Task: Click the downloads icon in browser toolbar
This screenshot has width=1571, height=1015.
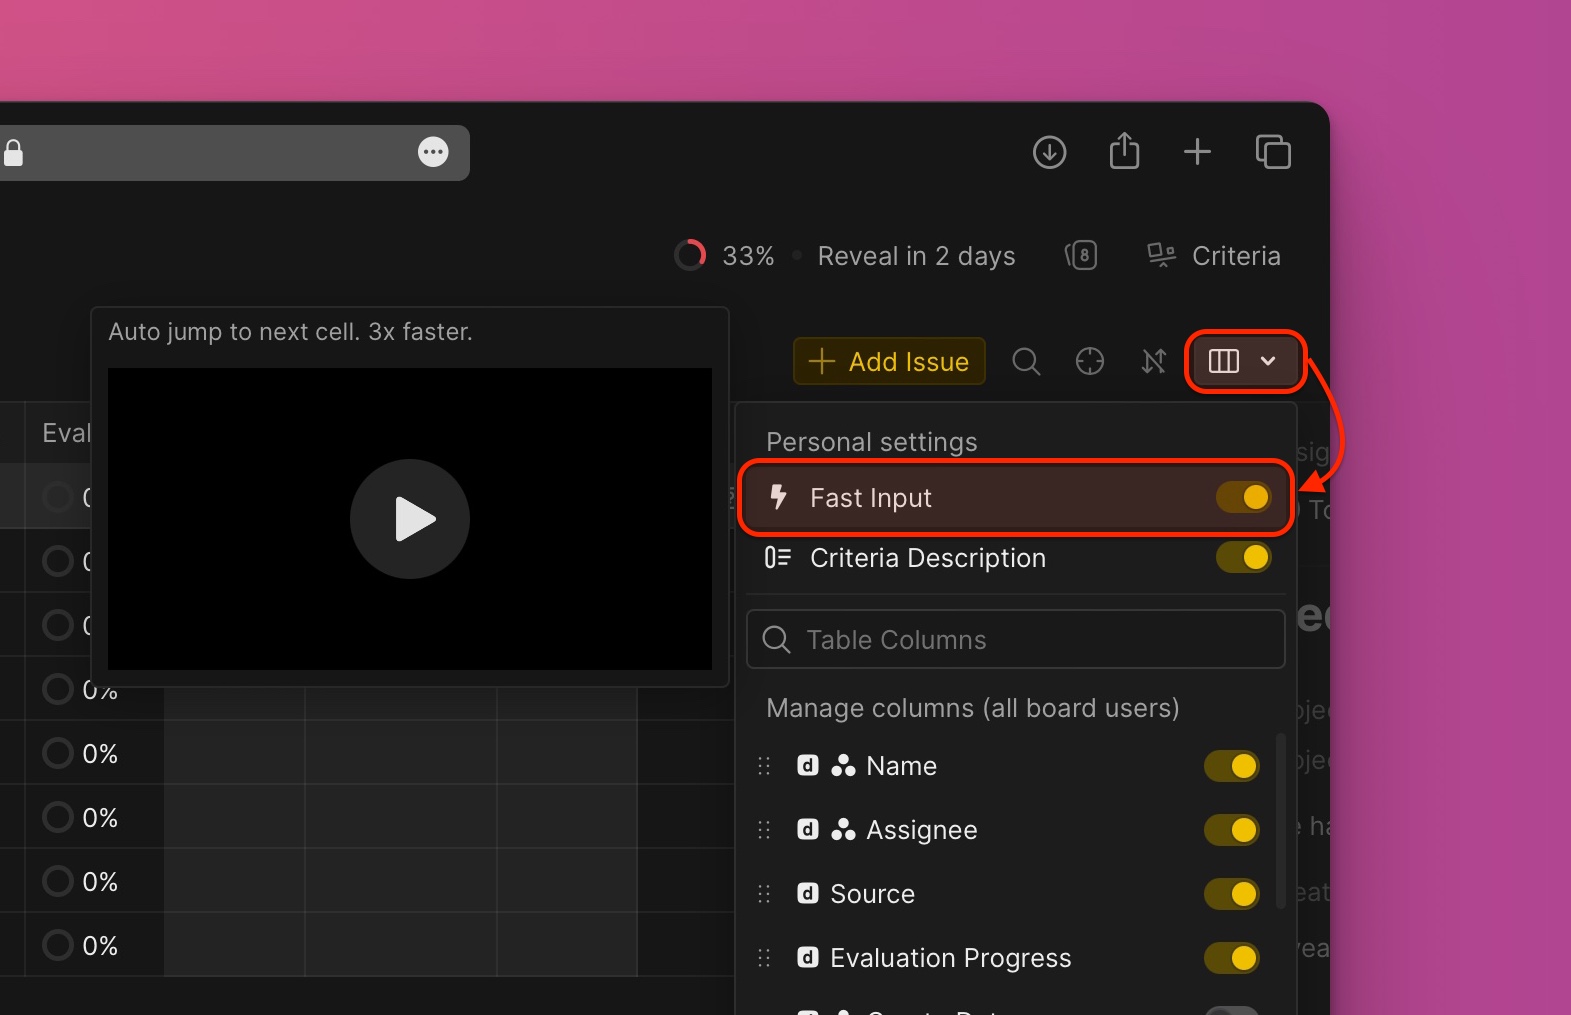Action: 1049,152
